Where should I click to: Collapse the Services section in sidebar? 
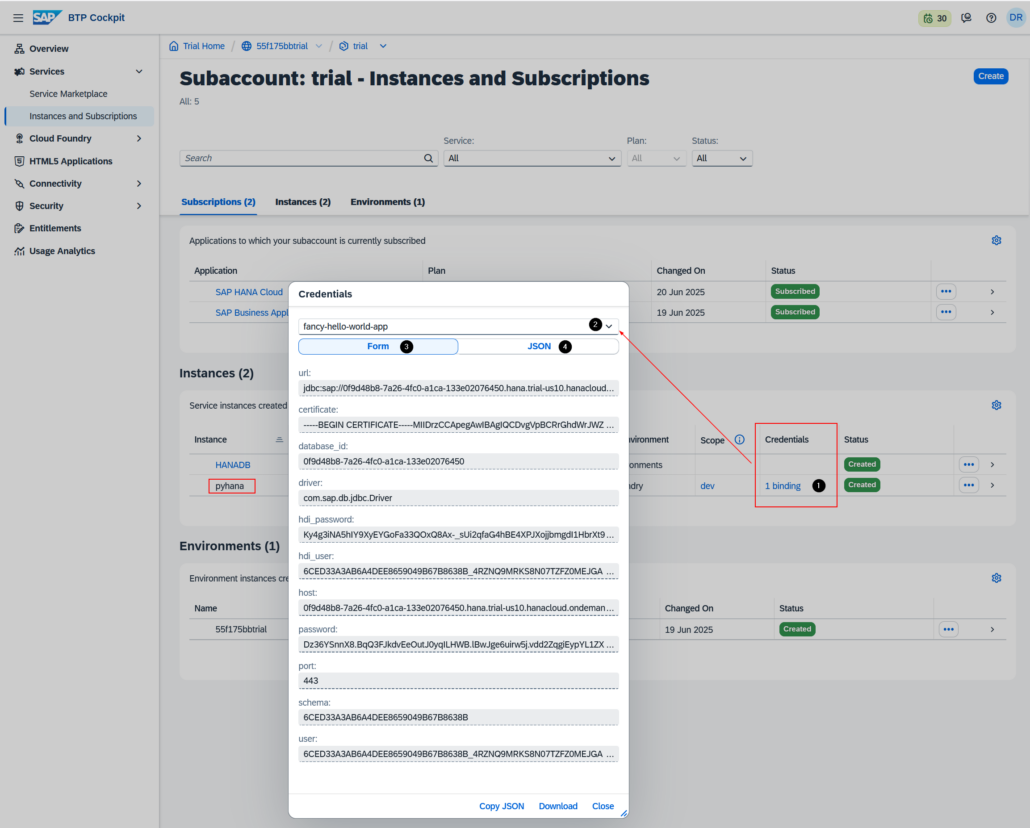pos(139,71)
